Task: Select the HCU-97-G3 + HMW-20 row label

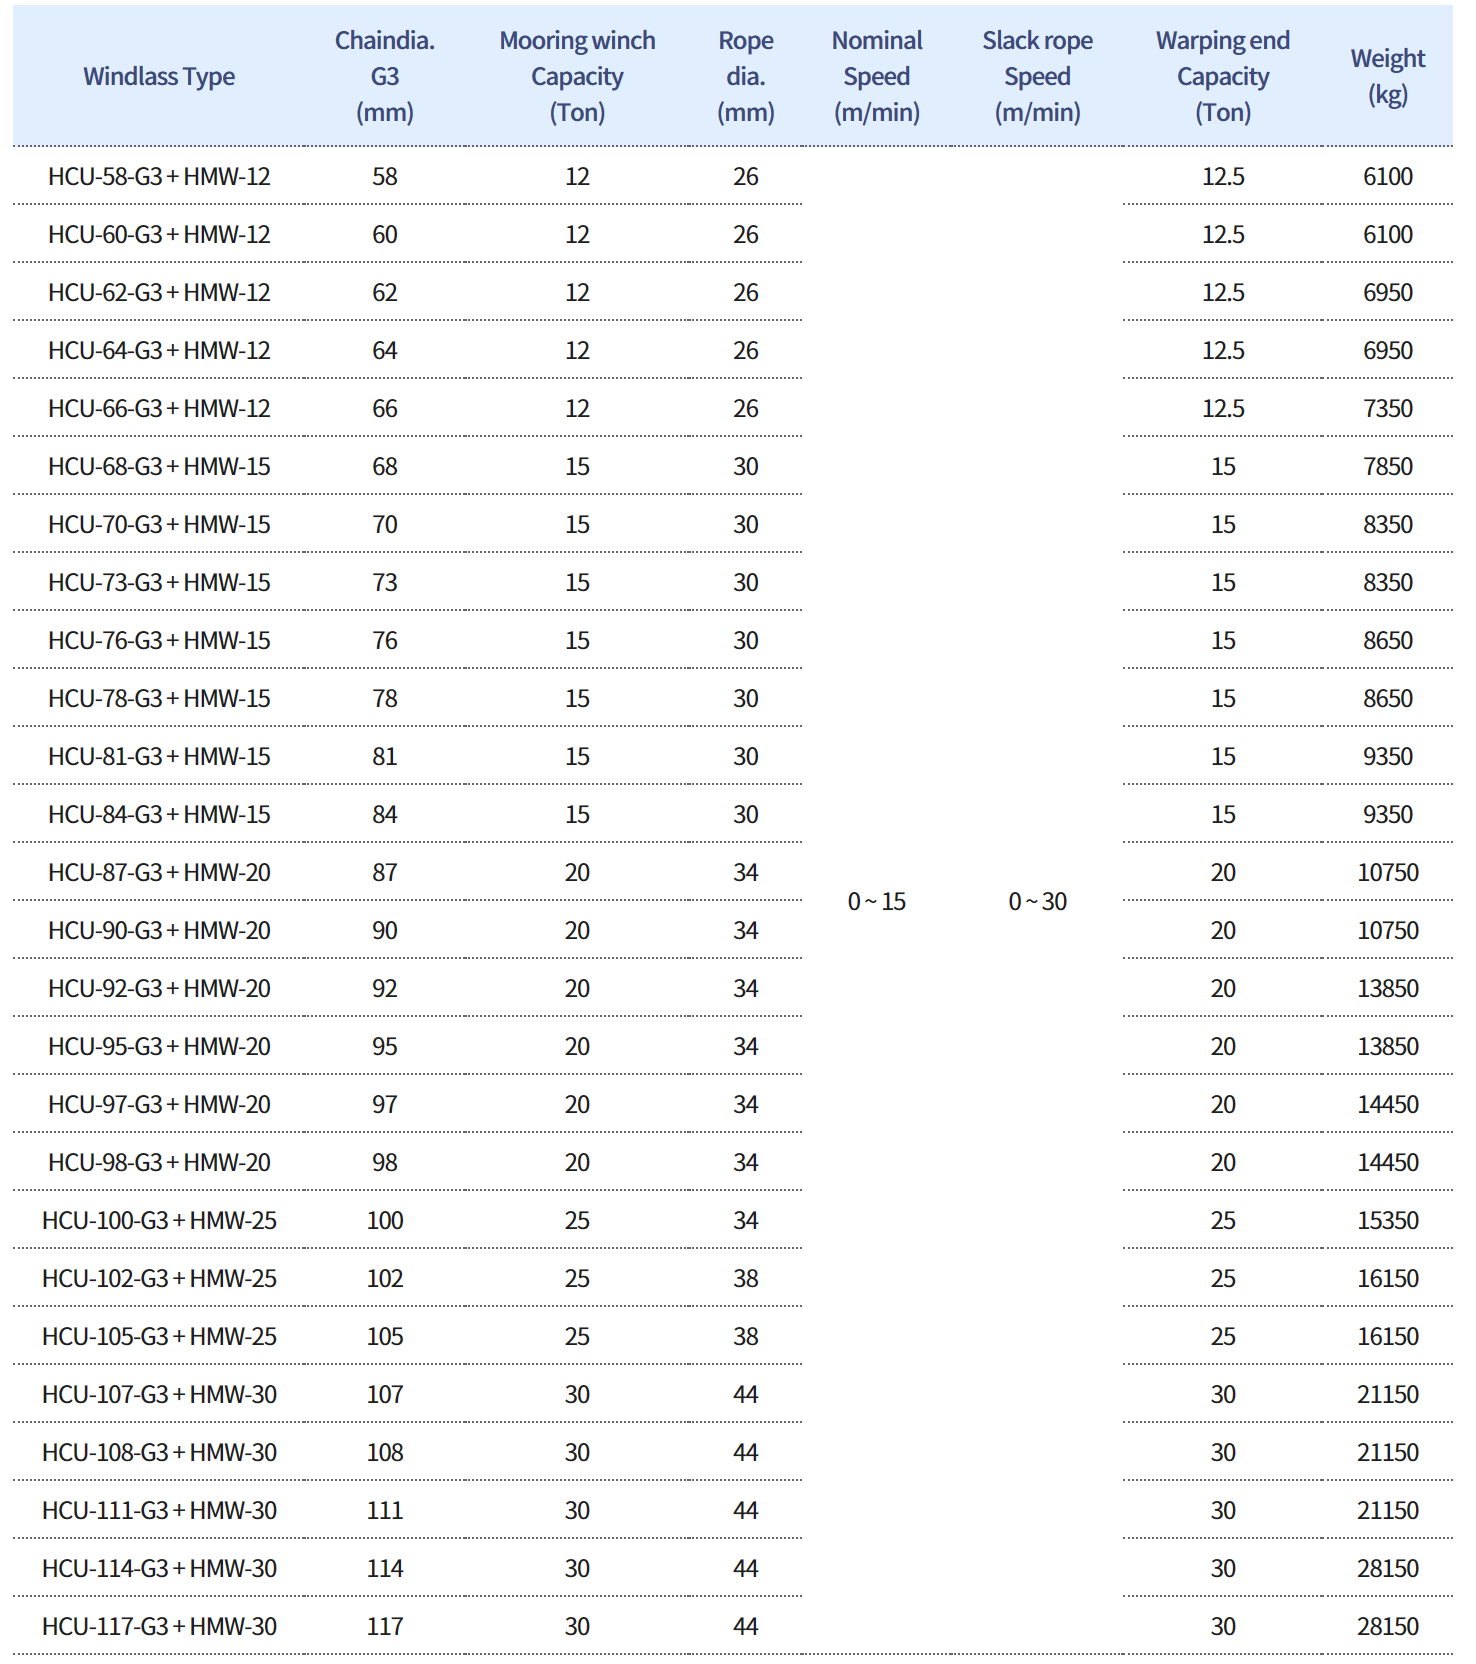Action: (x=159, y=1105)
